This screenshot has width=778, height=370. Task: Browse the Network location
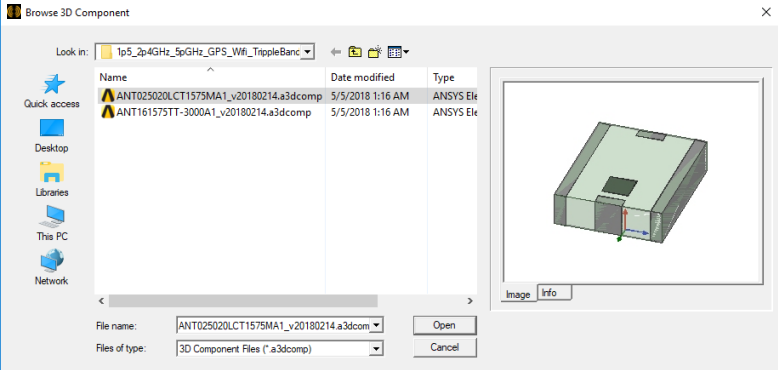52,268
